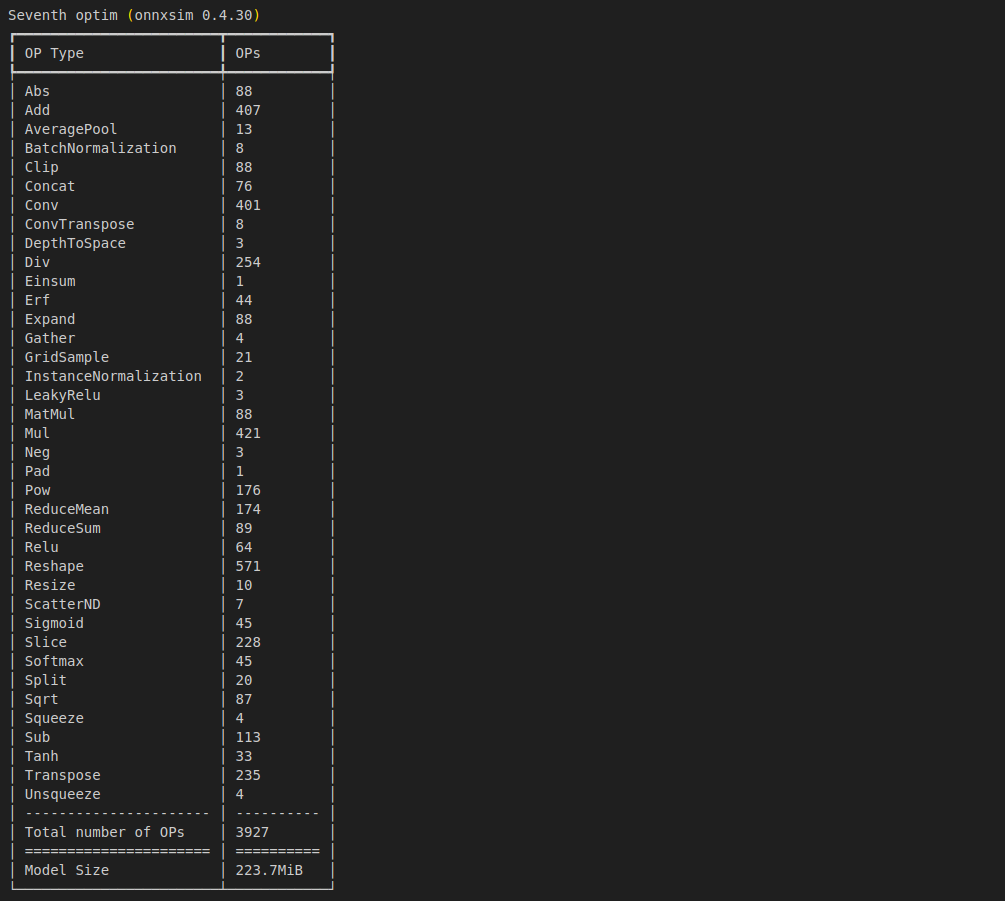This screenshot has width=1005, height=901.
Task: Select the value 421 for Mul
Action: click(248, 433)
